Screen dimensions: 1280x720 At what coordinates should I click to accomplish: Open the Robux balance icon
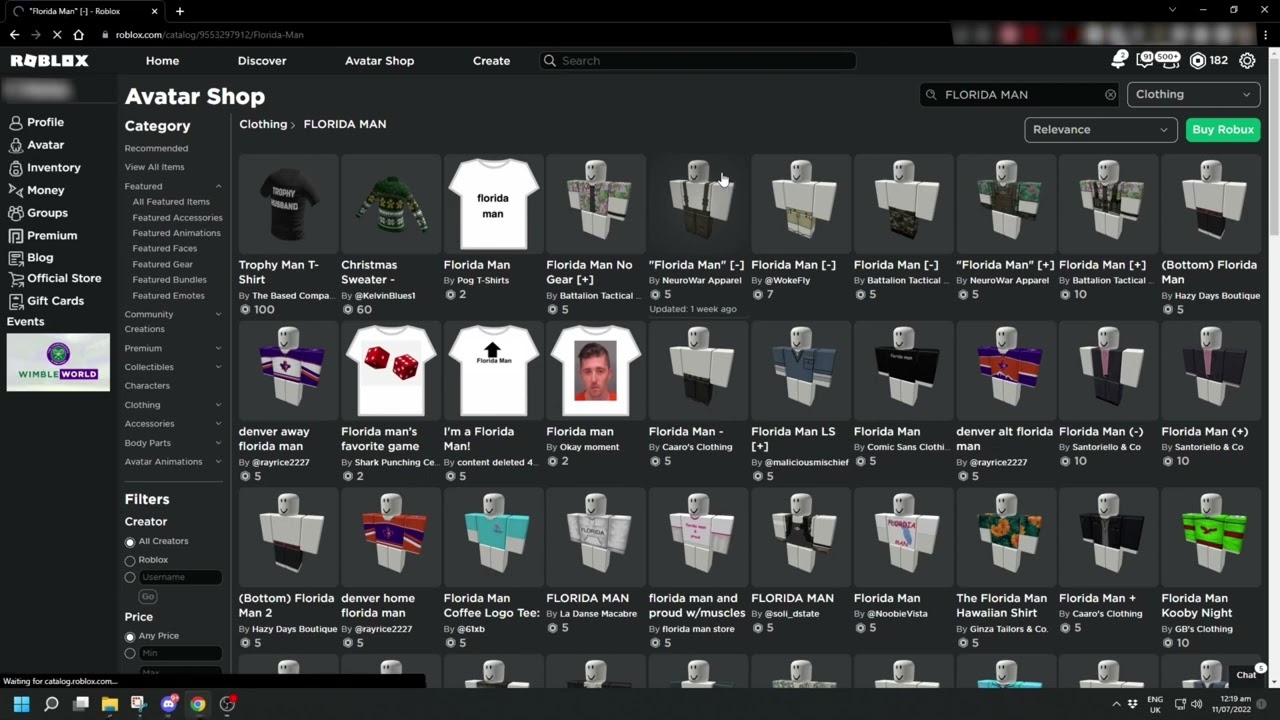[x=1198, y=61]
